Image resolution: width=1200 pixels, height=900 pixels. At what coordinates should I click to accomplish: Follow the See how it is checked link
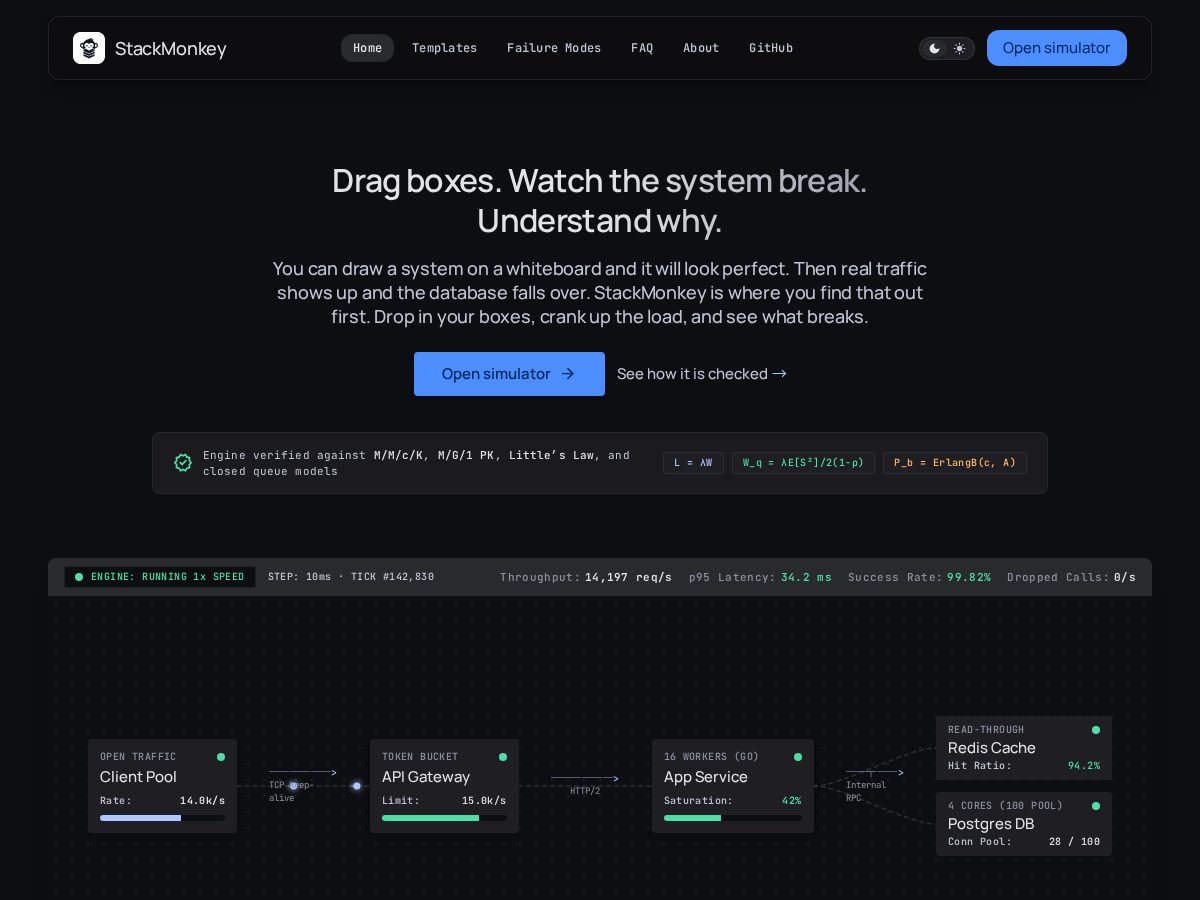(702, 374)
